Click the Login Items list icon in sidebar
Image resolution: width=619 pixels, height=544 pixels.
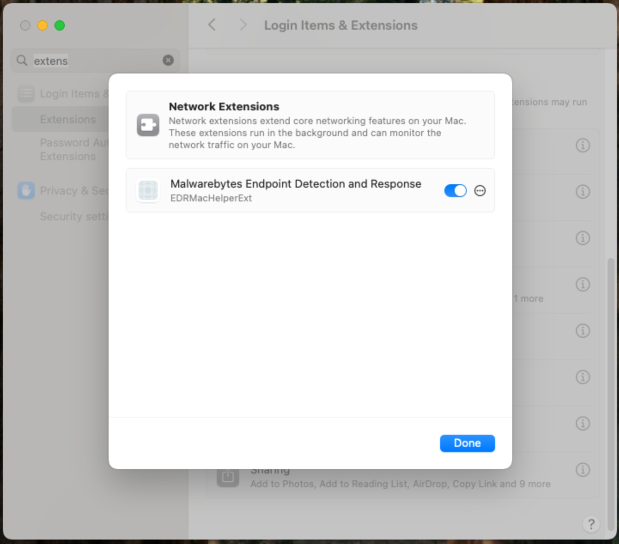pos(26,94)
